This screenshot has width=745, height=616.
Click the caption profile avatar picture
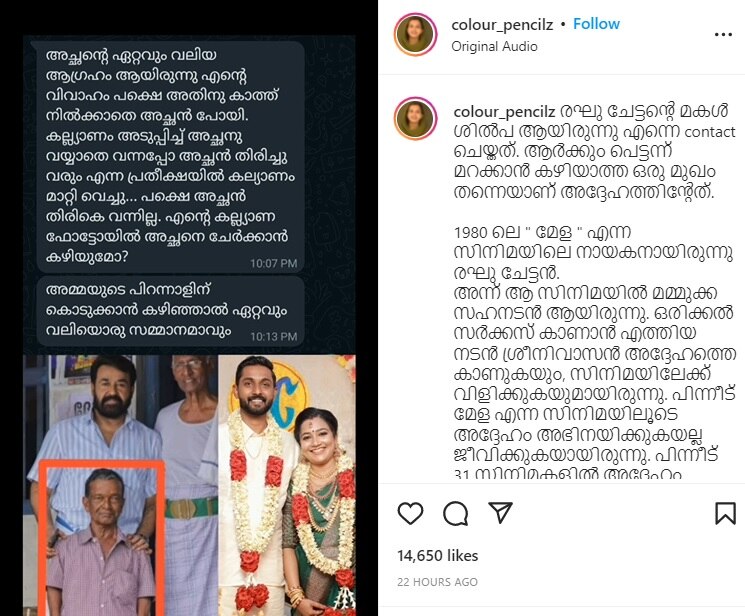tap(416, 118)
